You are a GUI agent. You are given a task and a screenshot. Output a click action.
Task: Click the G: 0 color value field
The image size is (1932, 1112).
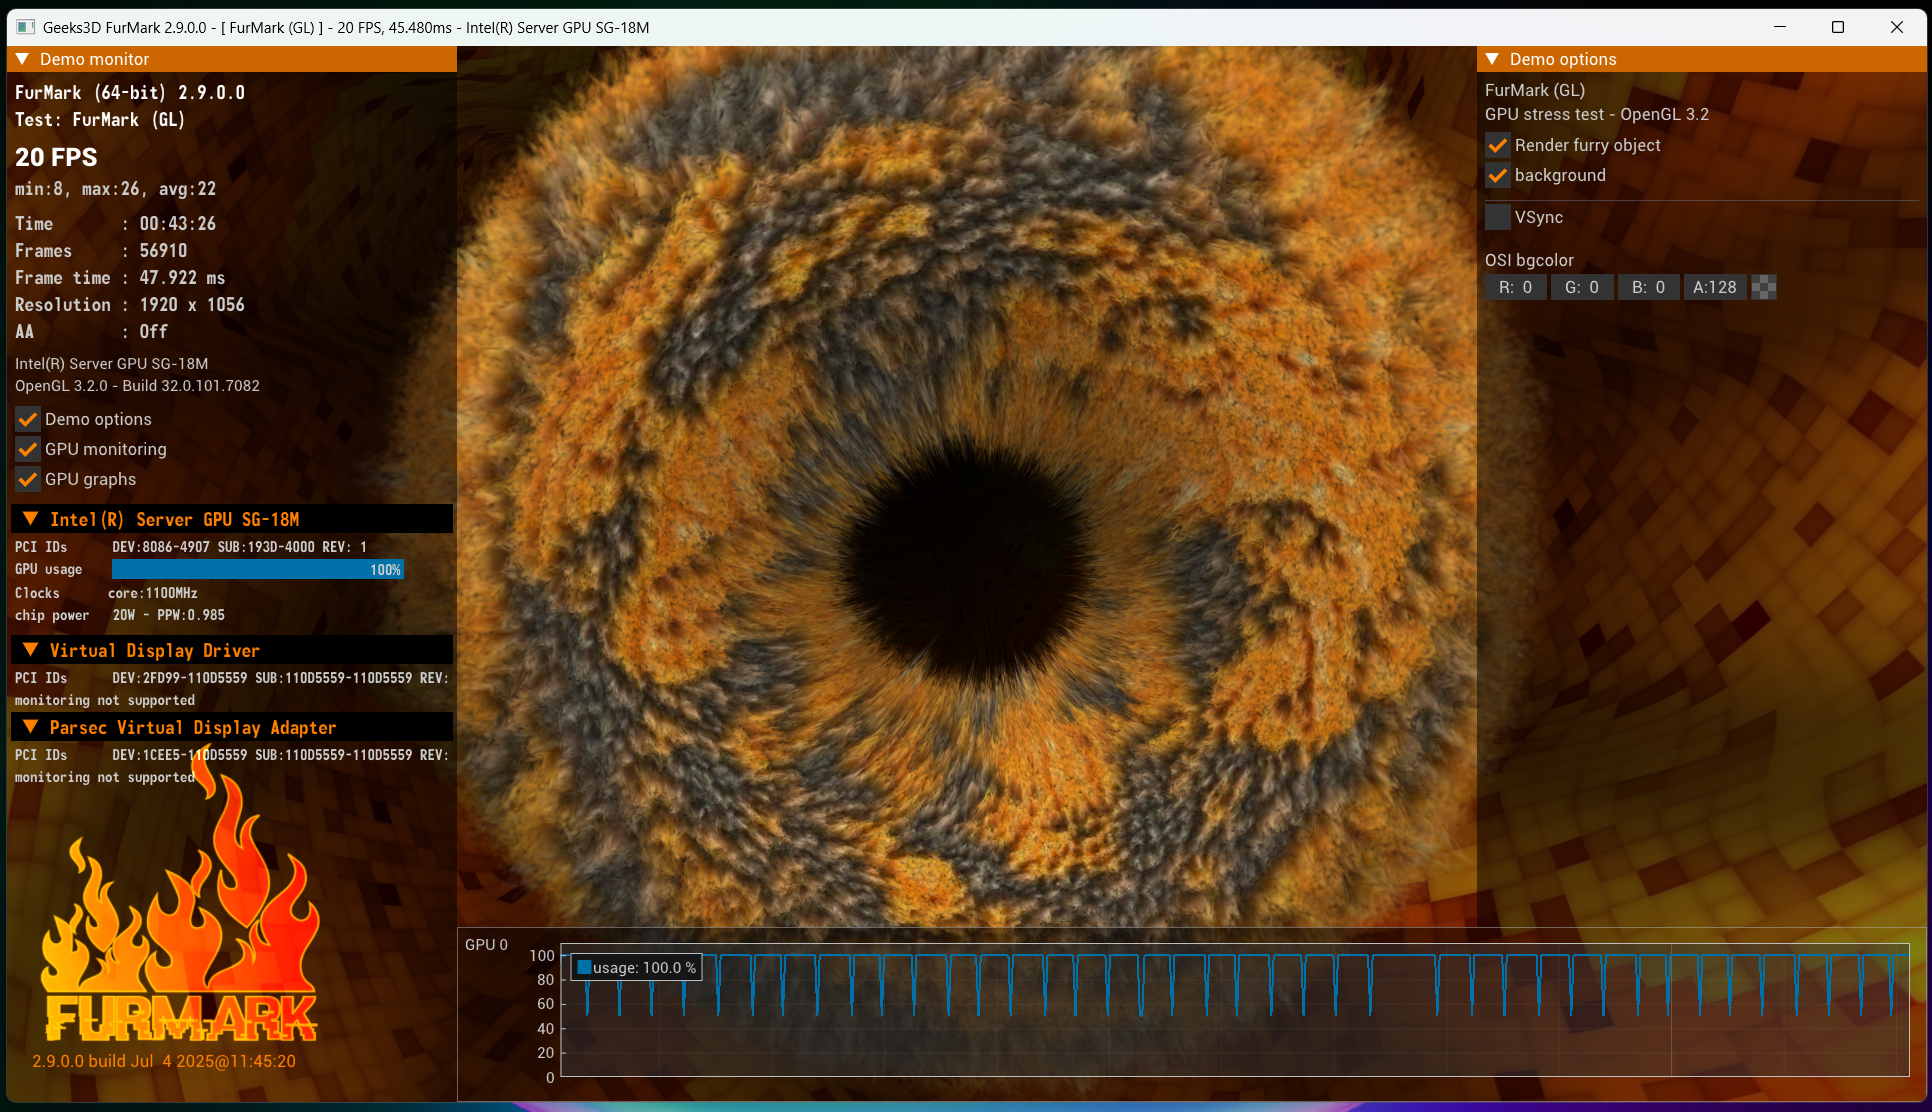coord(1581,288)
